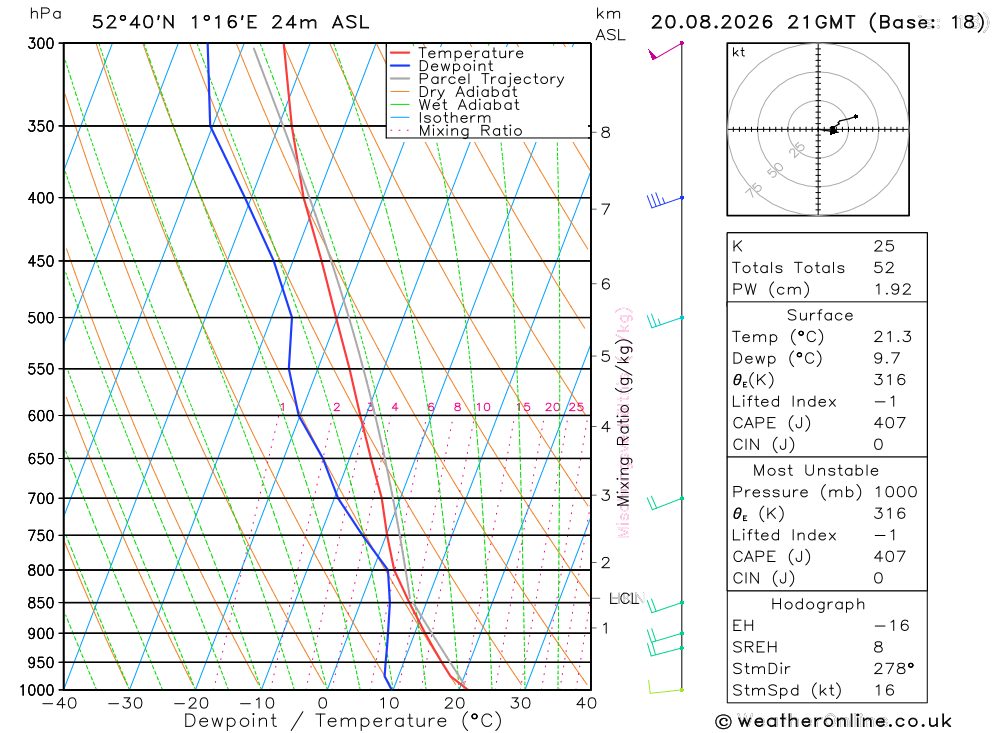
Task: Click the date 20.08.2026 21GMT header
Action: (753, 22)
